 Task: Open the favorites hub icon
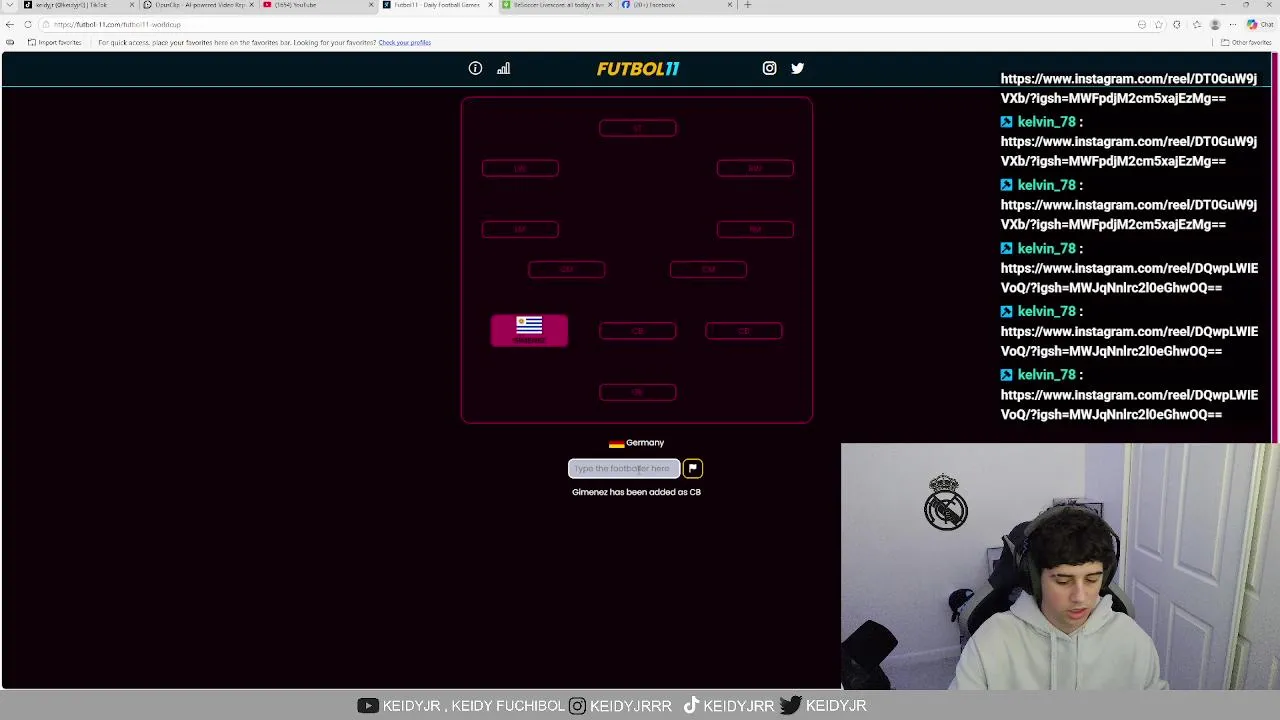click(x=1196, y=24)
